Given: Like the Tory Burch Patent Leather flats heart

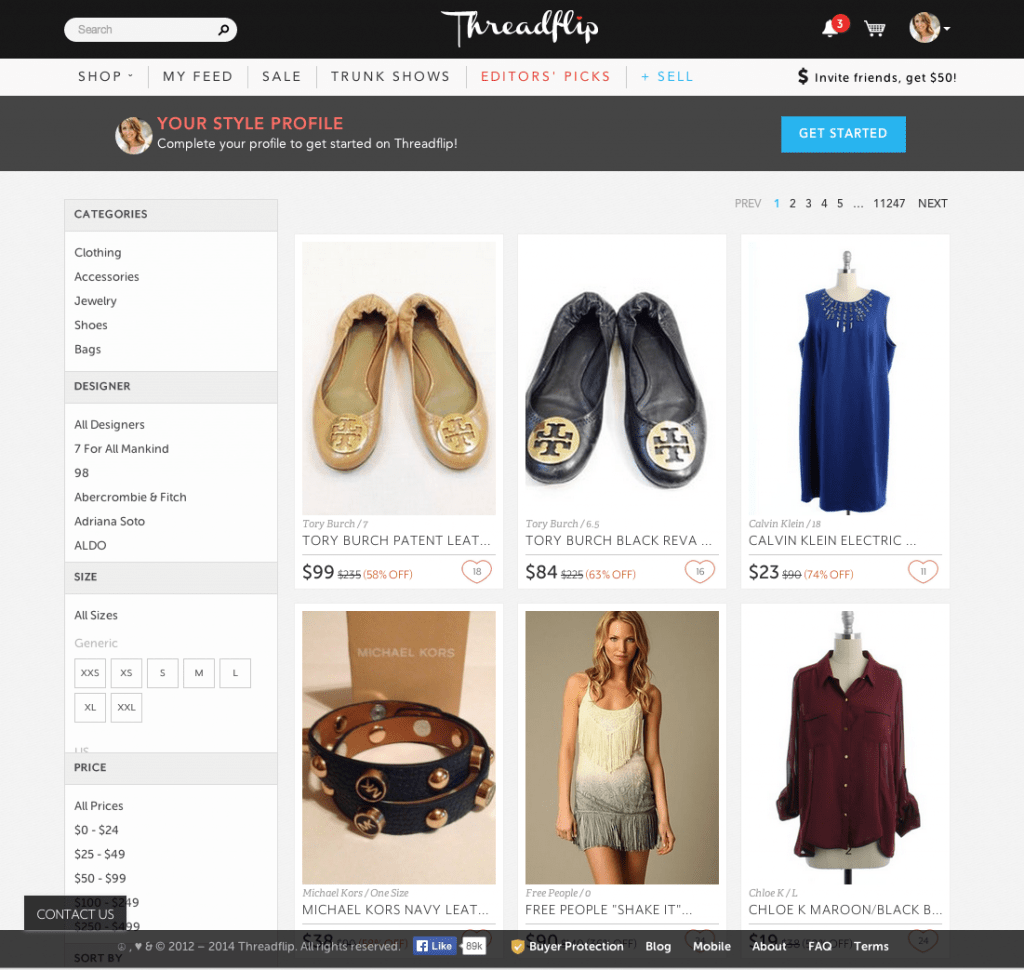Looking at the screenshot, I should pyautogui.click(x=477, y=572).
